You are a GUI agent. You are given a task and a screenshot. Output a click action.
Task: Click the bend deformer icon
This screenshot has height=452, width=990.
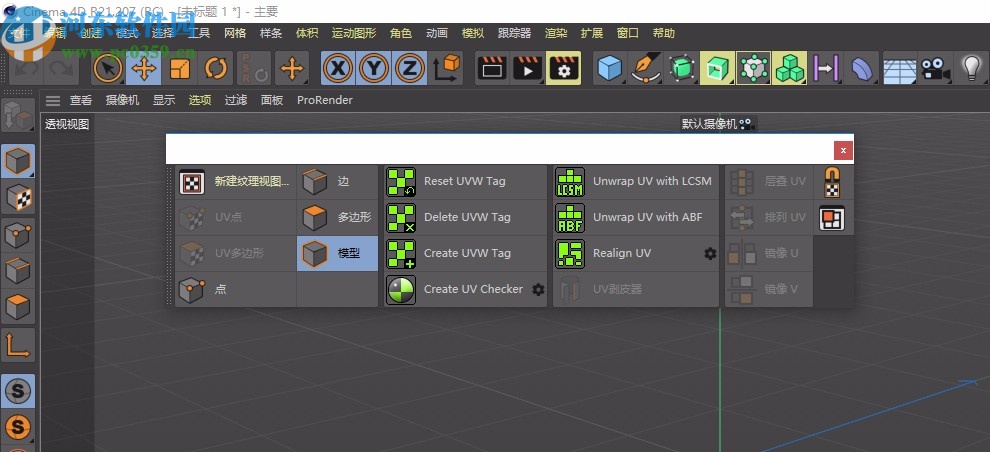(x=862, y=68)
